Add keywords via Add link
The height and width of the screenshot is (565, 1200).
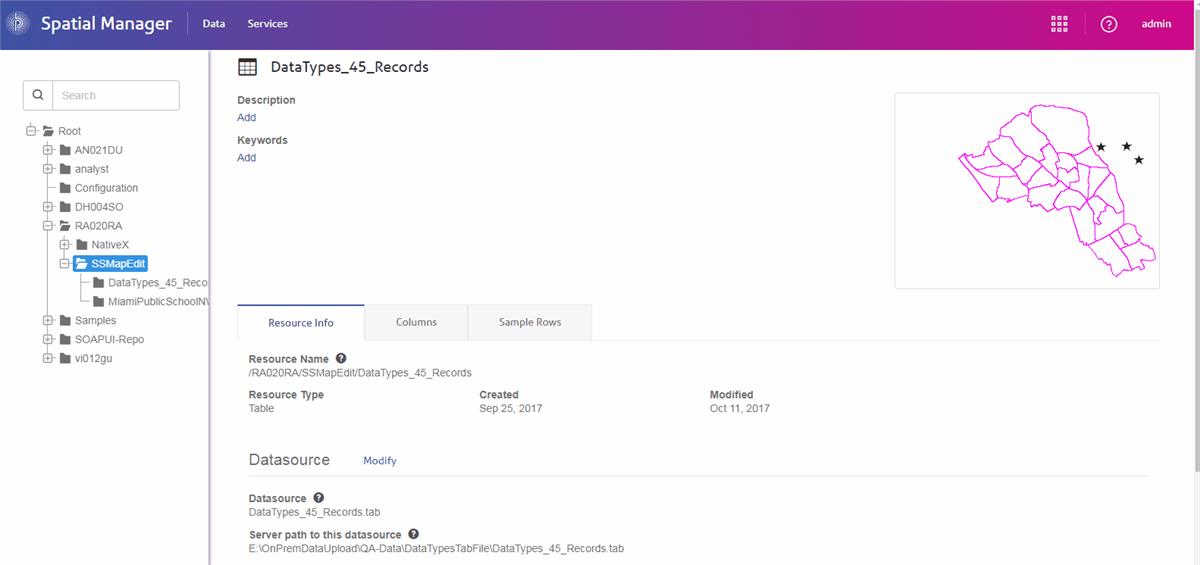click(246, 157)
